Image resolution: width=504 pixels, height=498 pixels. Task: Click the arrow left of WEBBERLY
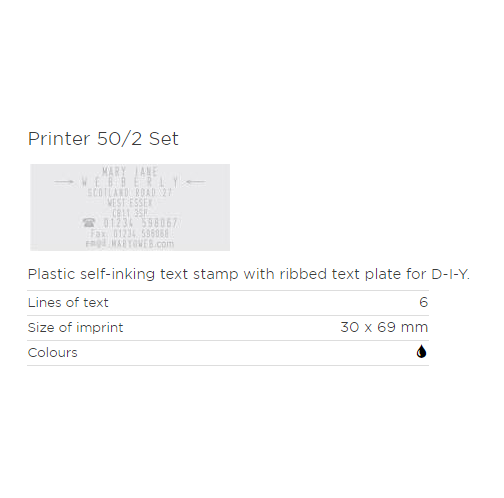pyautogui.click(x=64, y=182)
